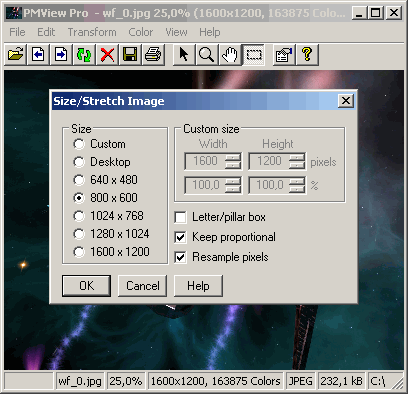Click the Height pixels spinner arrows
This screenshot has height=394, width=408.
click(297, 161)
